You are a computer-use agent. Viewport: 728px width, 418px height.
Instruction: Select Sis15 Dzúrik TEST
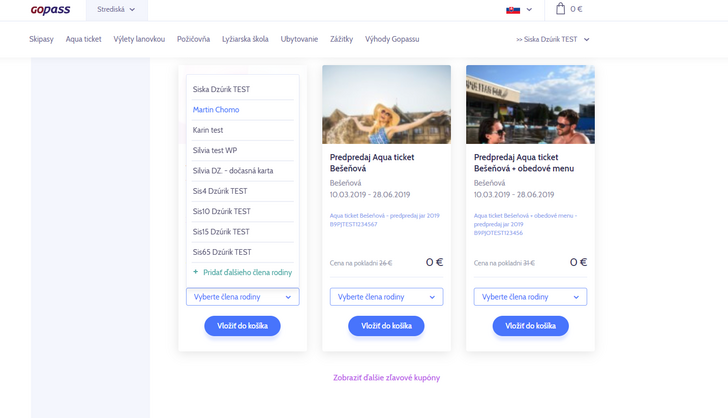pos(243,232)
